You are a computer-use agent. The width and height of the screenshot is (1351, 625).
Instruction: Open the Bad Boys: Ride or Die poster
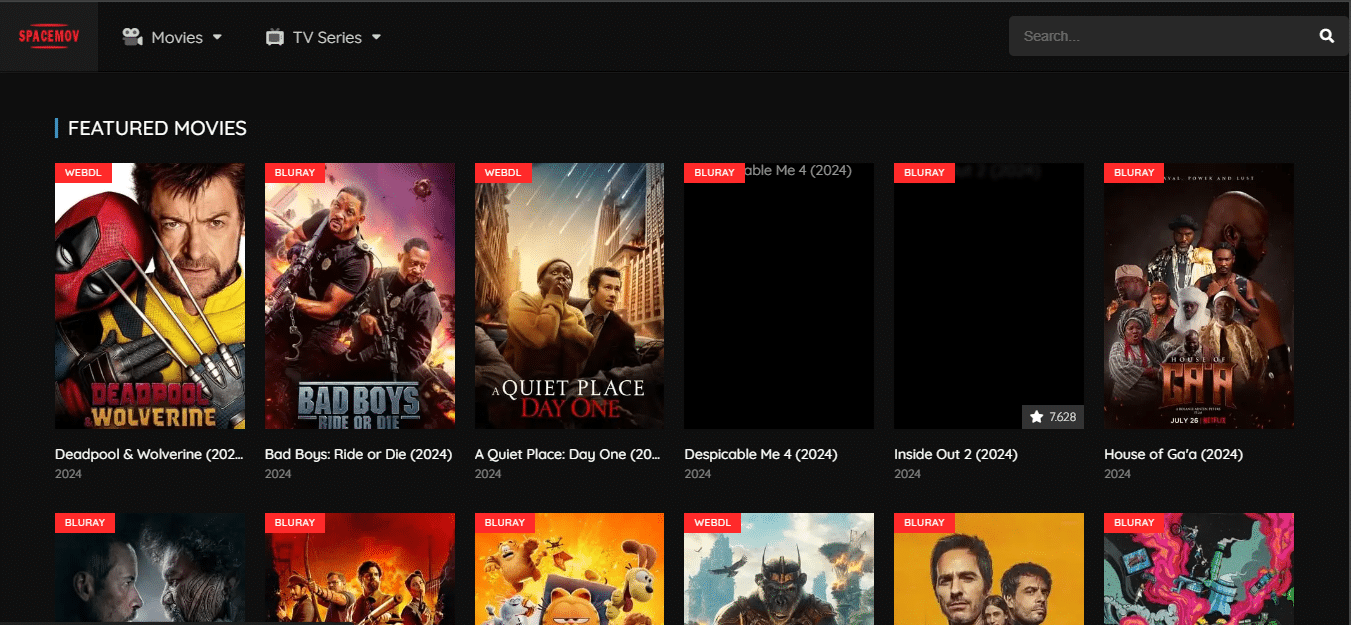359,295
